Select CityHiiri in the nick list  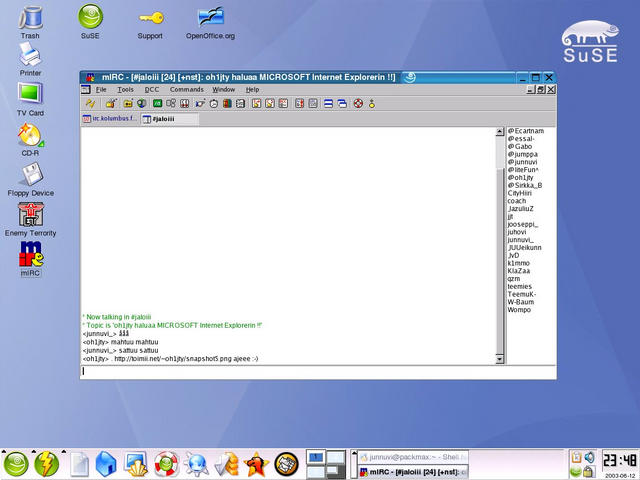[x=520, y=193]
